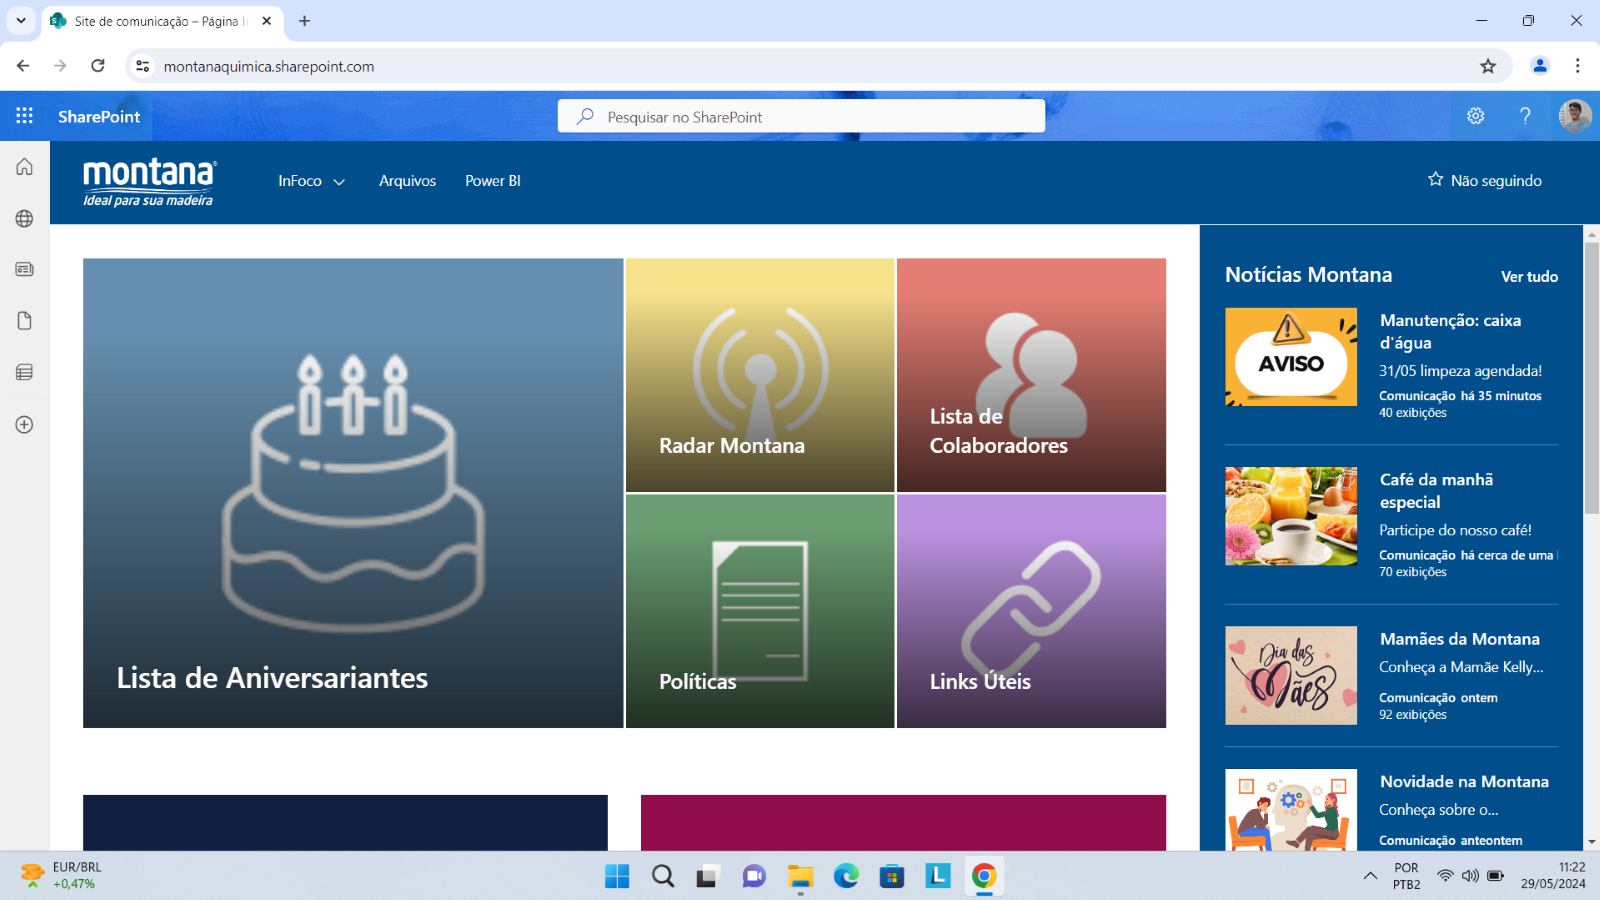Image resolution: width=1600 pixels, height=900 pixels.
Task: Toggle the Não seguindo follow star
Action: (x=1436, y=180)
